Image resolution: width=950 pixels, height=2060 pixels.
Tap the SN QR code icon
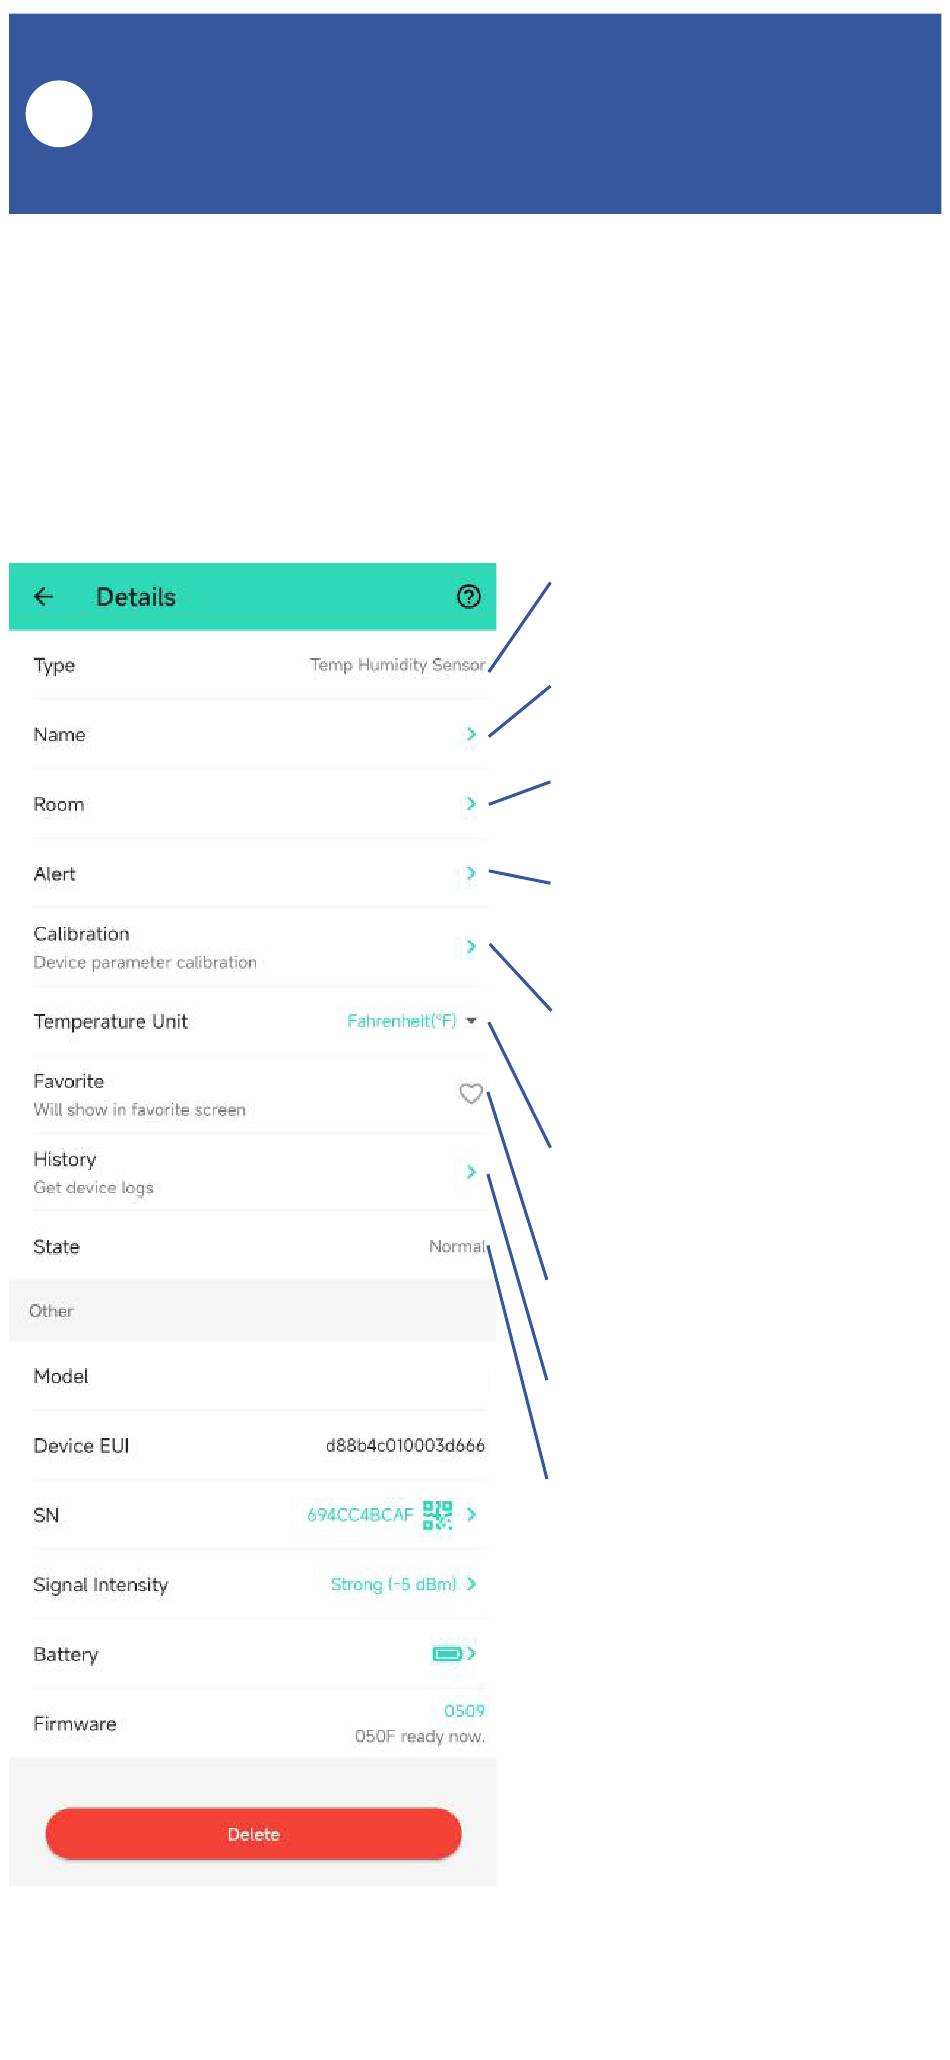point(437,1515)
